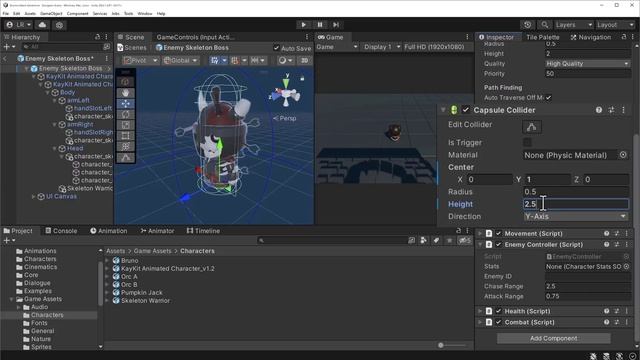Switch to the Animator tab
640x360 pixels.
(x=157, y=231)
